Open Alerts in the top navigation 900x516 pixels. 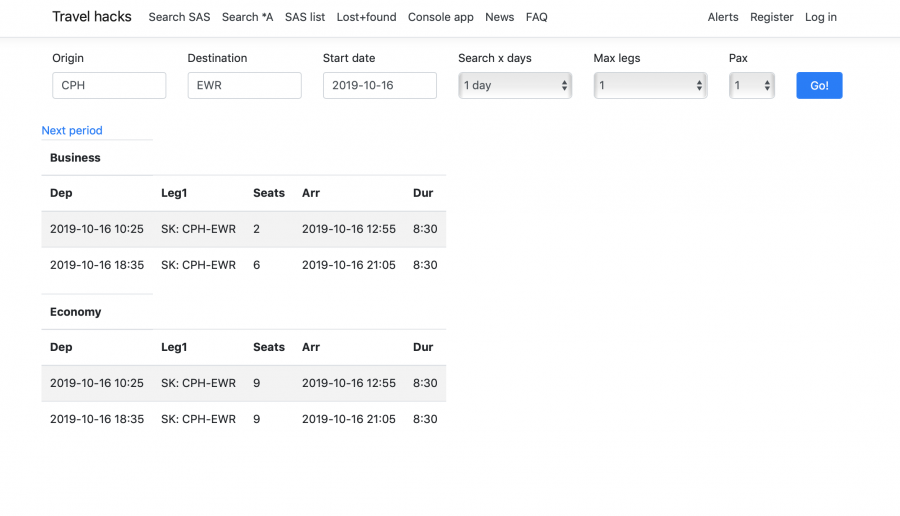click(723, 17)
